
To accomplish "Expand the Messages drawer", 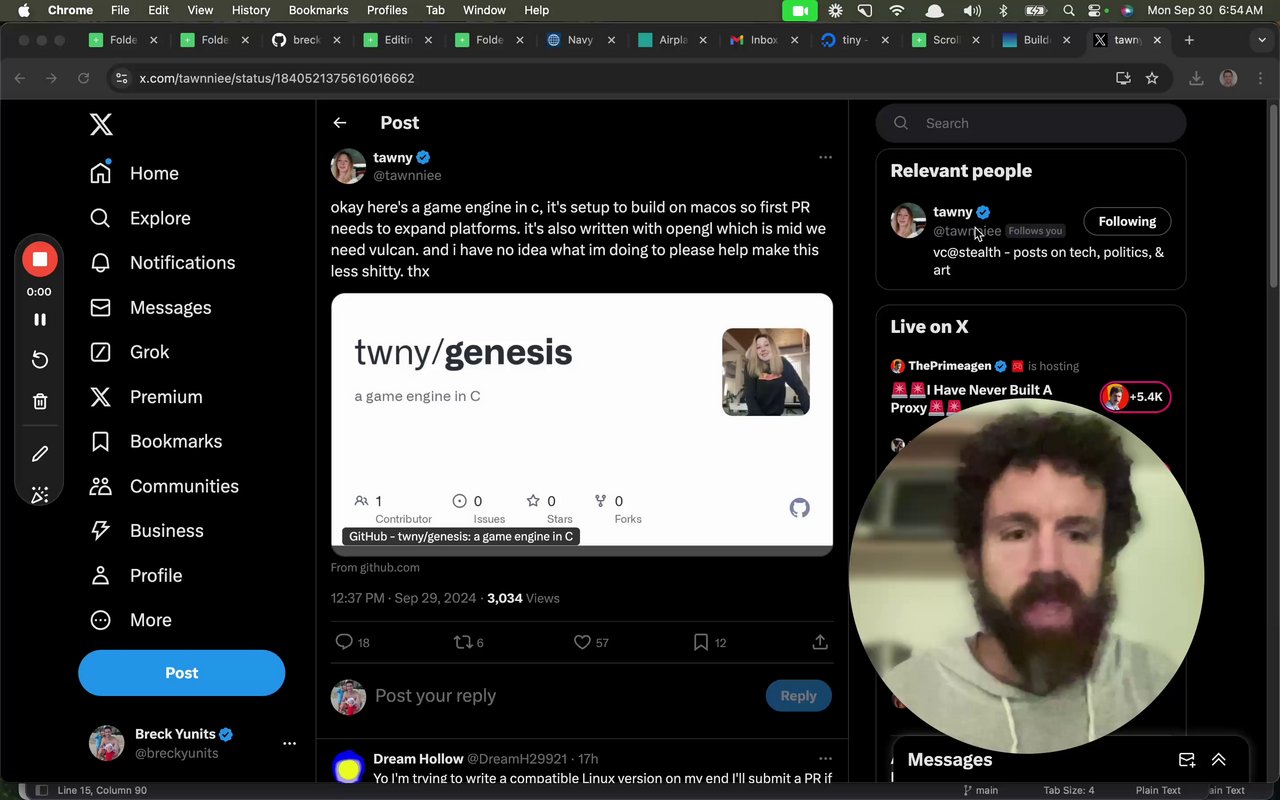I will point(1219,760).
